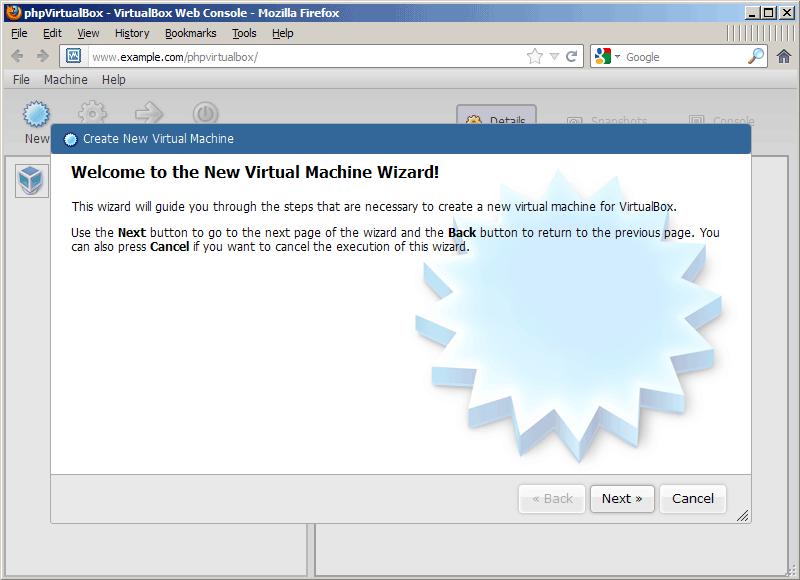The image size is (800, 580).
Task: Click the search magnifier icon
Action: point(756,57)
